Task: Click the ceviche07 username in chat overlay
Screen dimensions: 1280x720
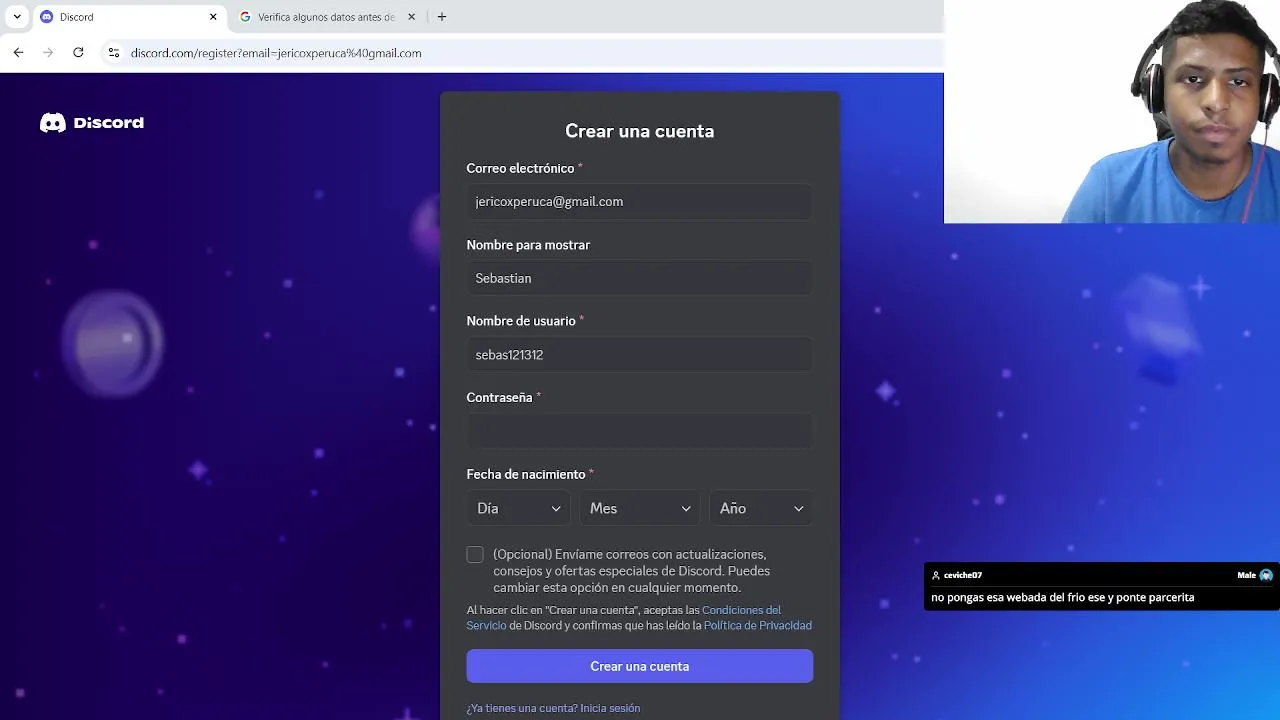Action: [963, 575]
